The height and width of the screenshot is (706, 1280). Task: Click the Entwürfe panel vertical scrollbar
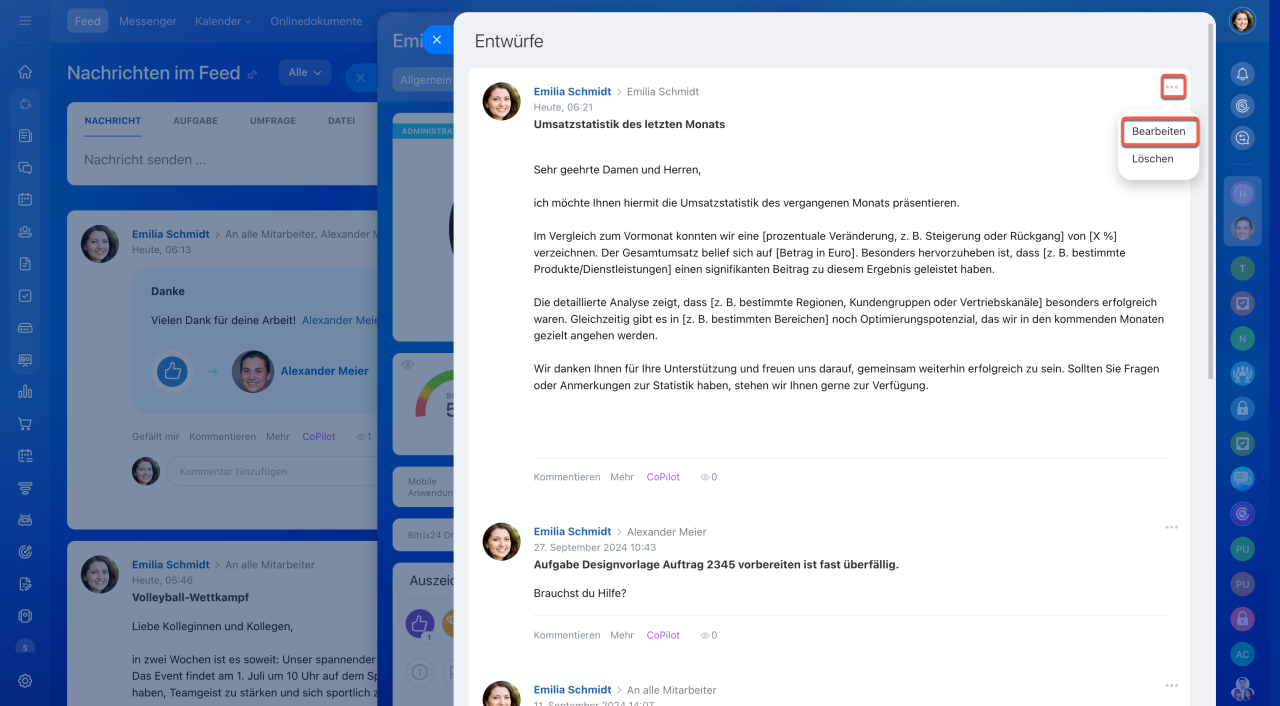(x=1211, y=200)
